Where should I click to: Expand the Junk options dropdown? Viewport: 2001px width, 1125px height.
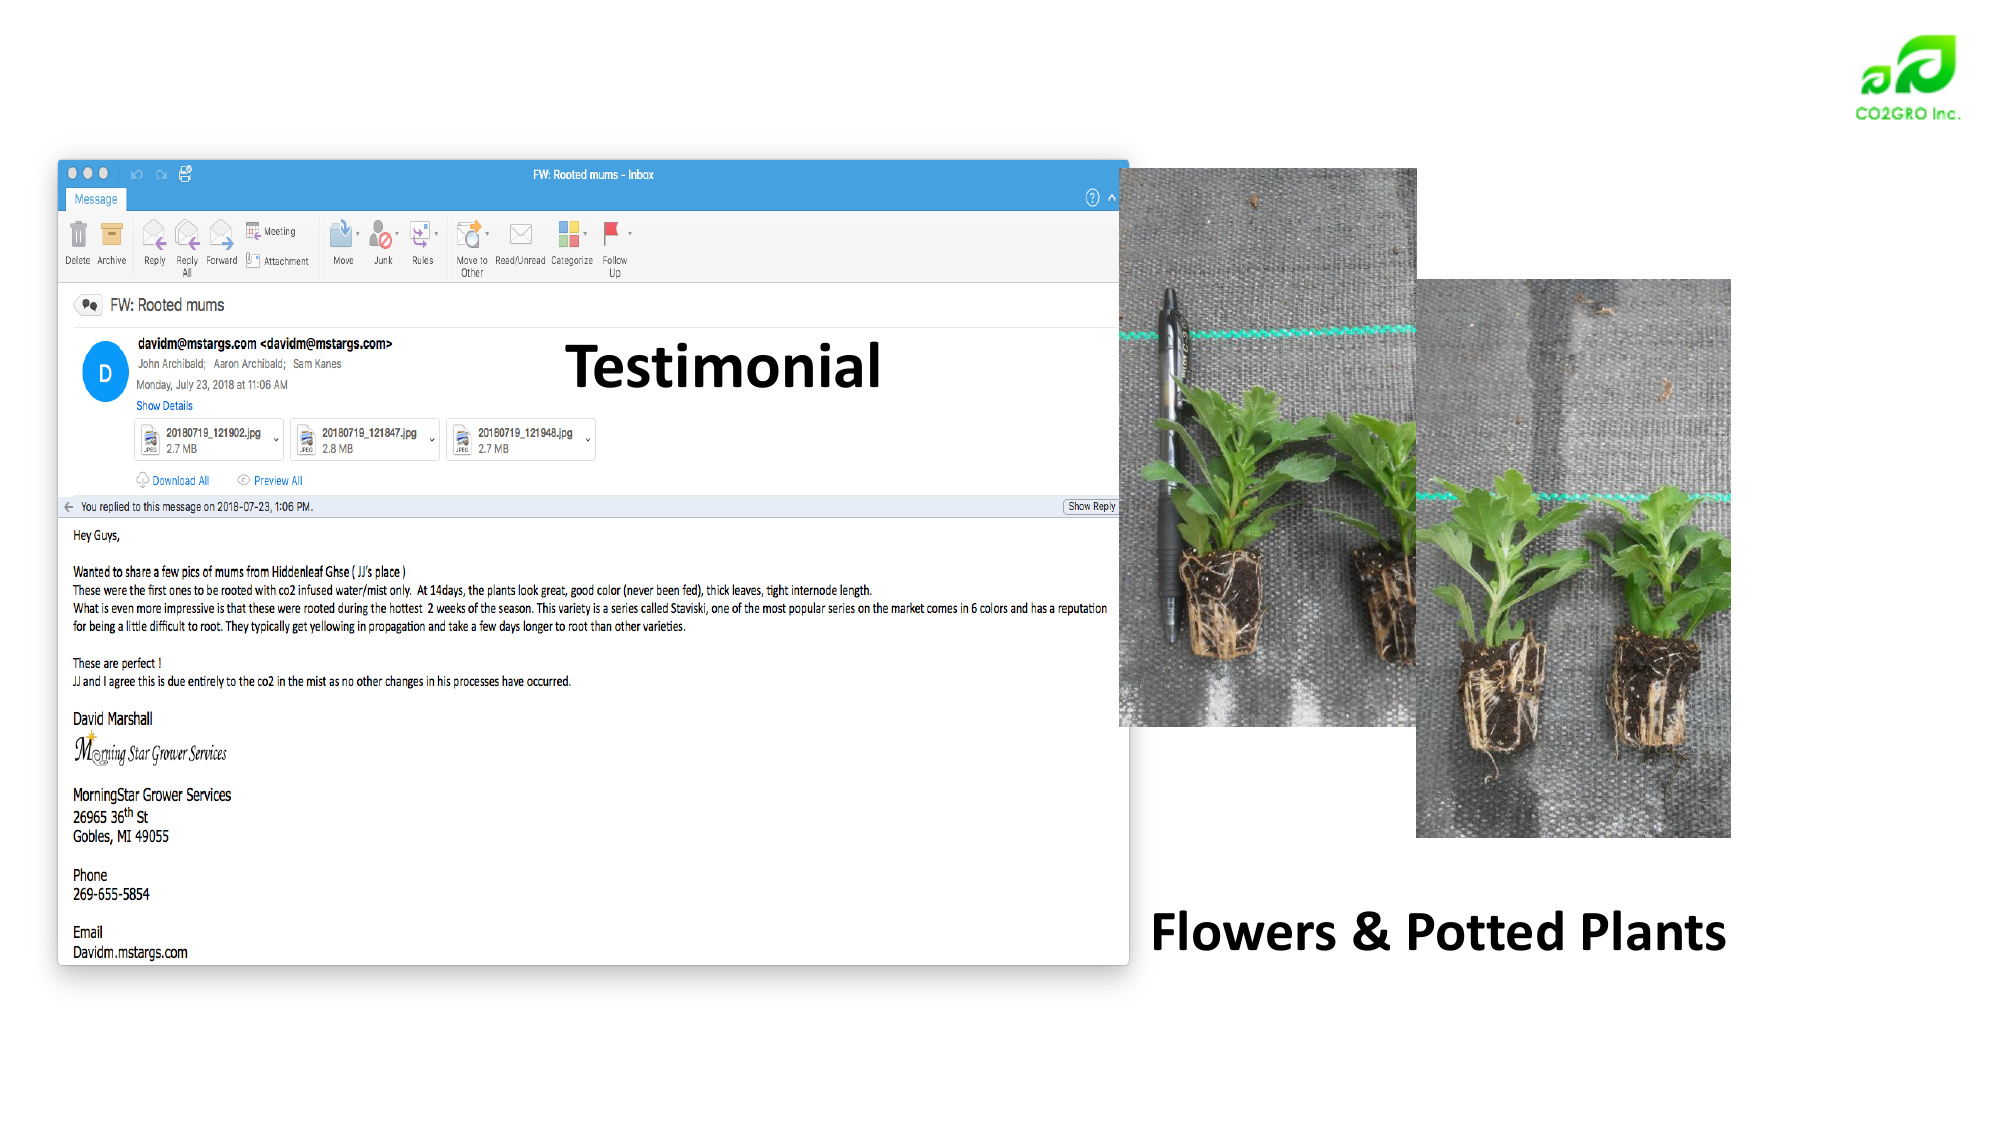[x=397, y=235]
